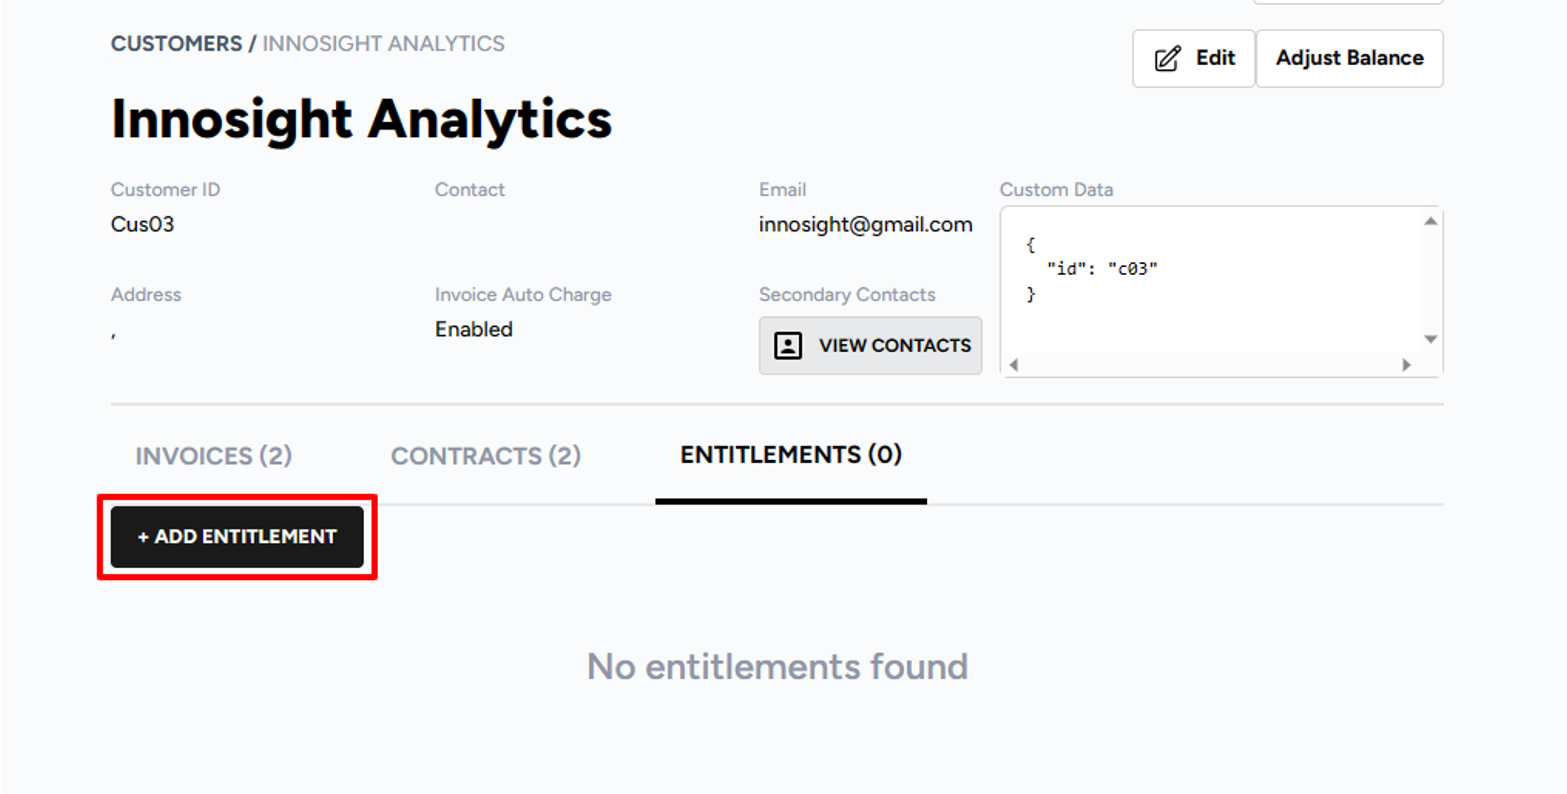Screen dimensions: 1567x794
Task: Go back to the Customers breadcrumb link
Action: pyautogui.click(x=176, y=44)
